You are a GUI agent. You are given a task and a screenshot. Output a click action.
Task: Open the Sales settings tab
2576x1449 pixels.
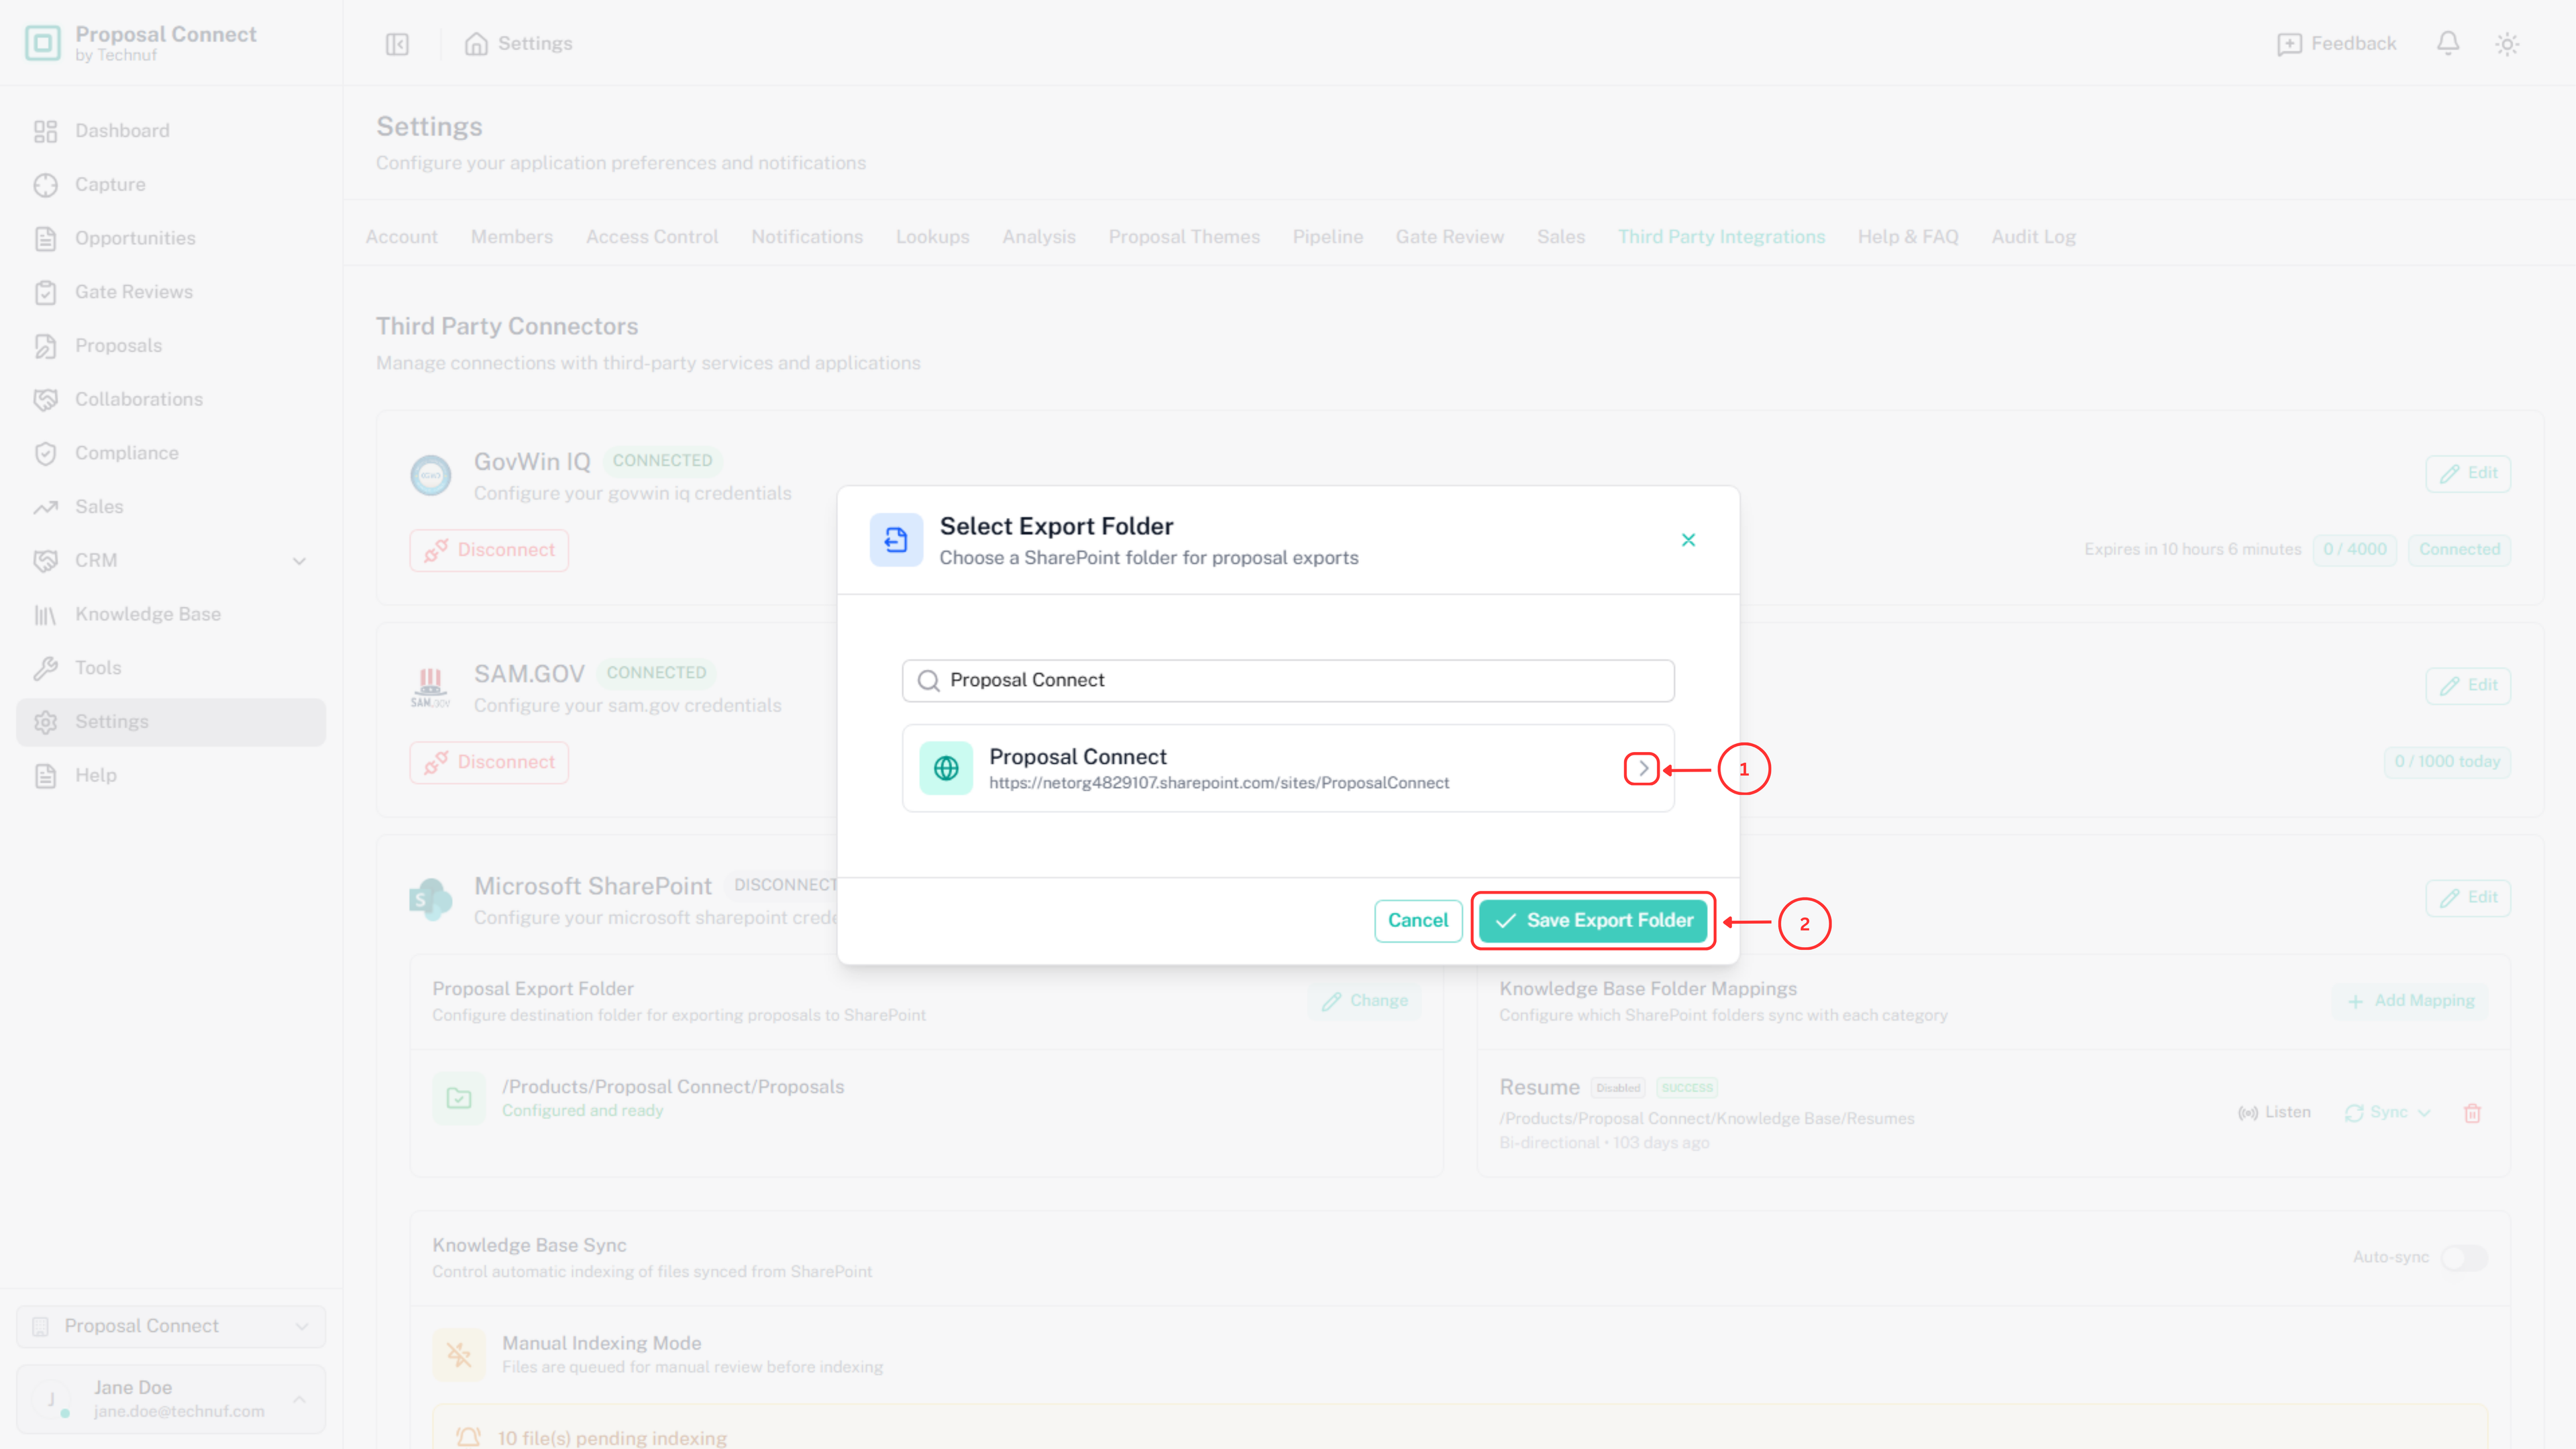click(x=1560, y=237)
